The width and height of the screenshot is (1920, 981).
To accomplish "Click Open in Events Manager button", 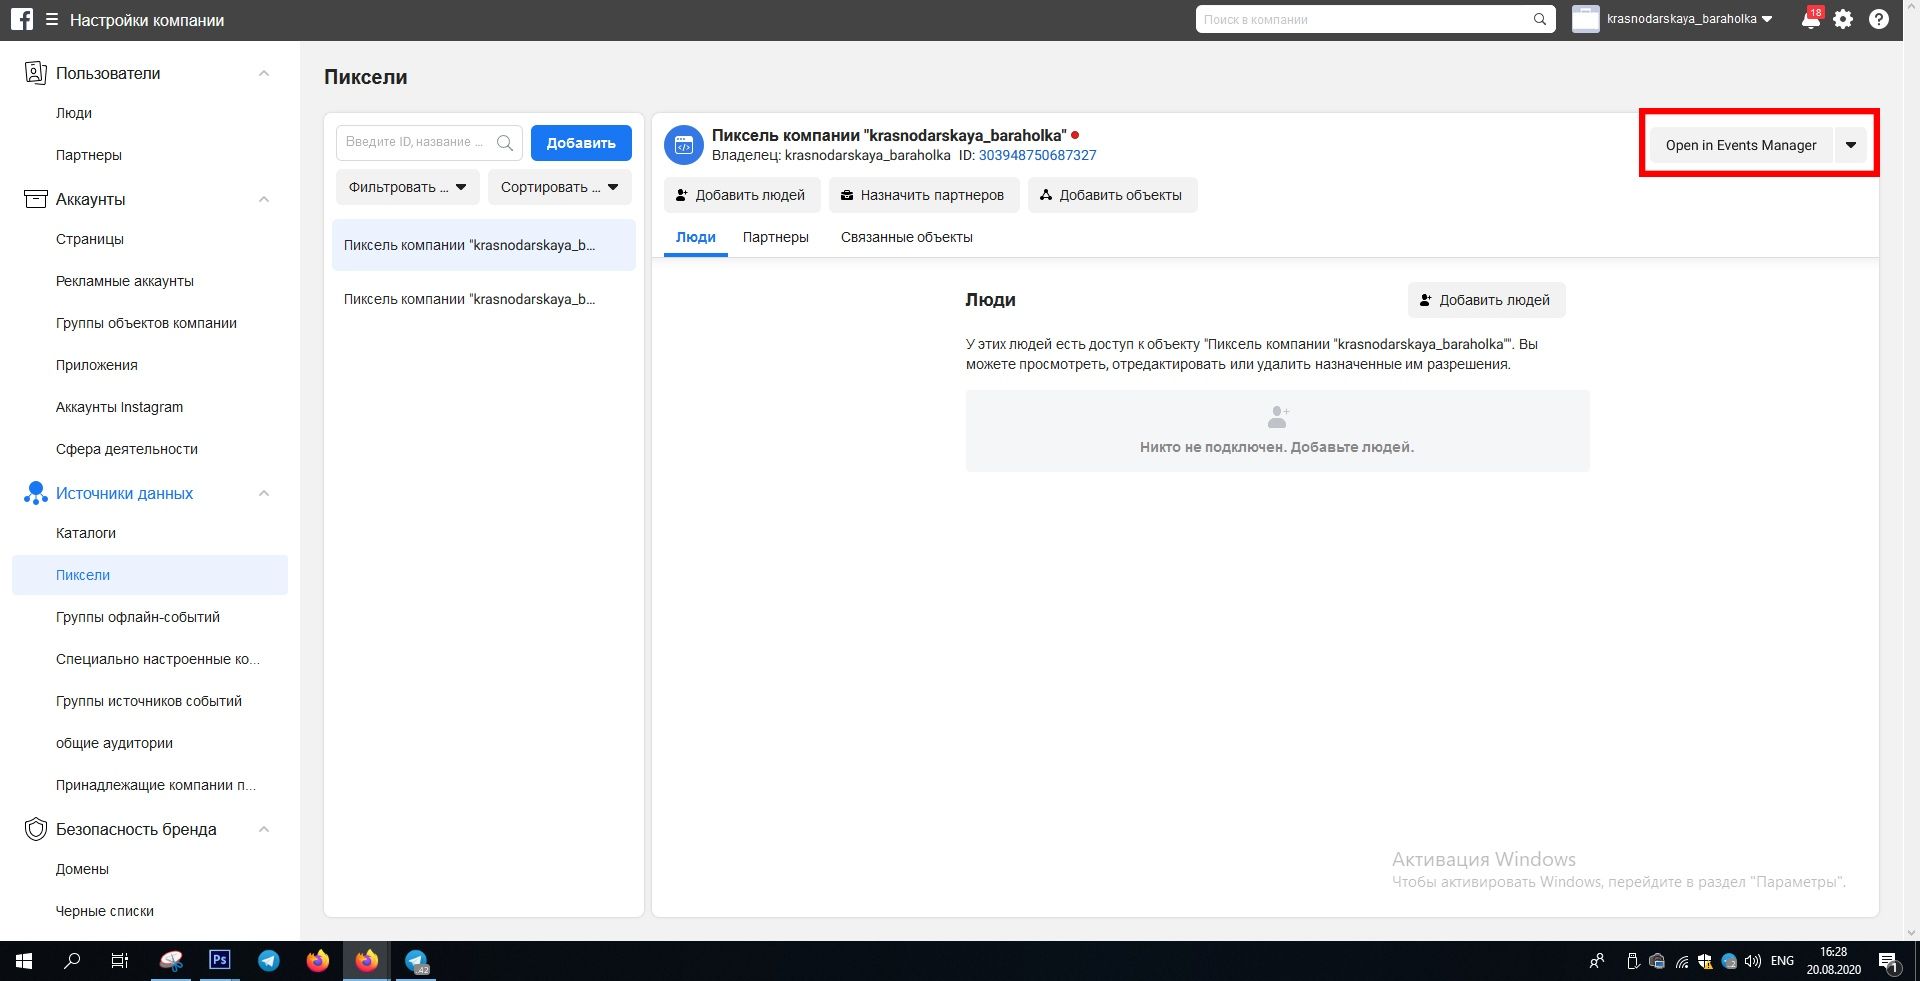I will click(x=1741, y=145).
